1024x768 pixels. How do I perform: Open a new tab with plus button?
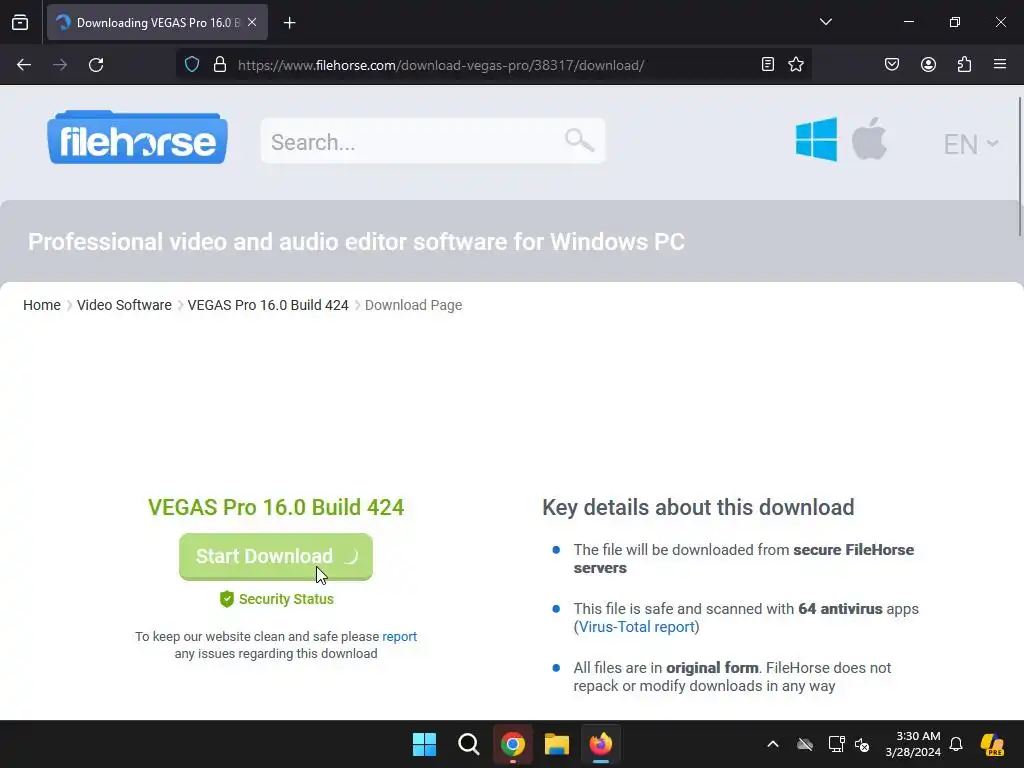(x=289, y=23)
